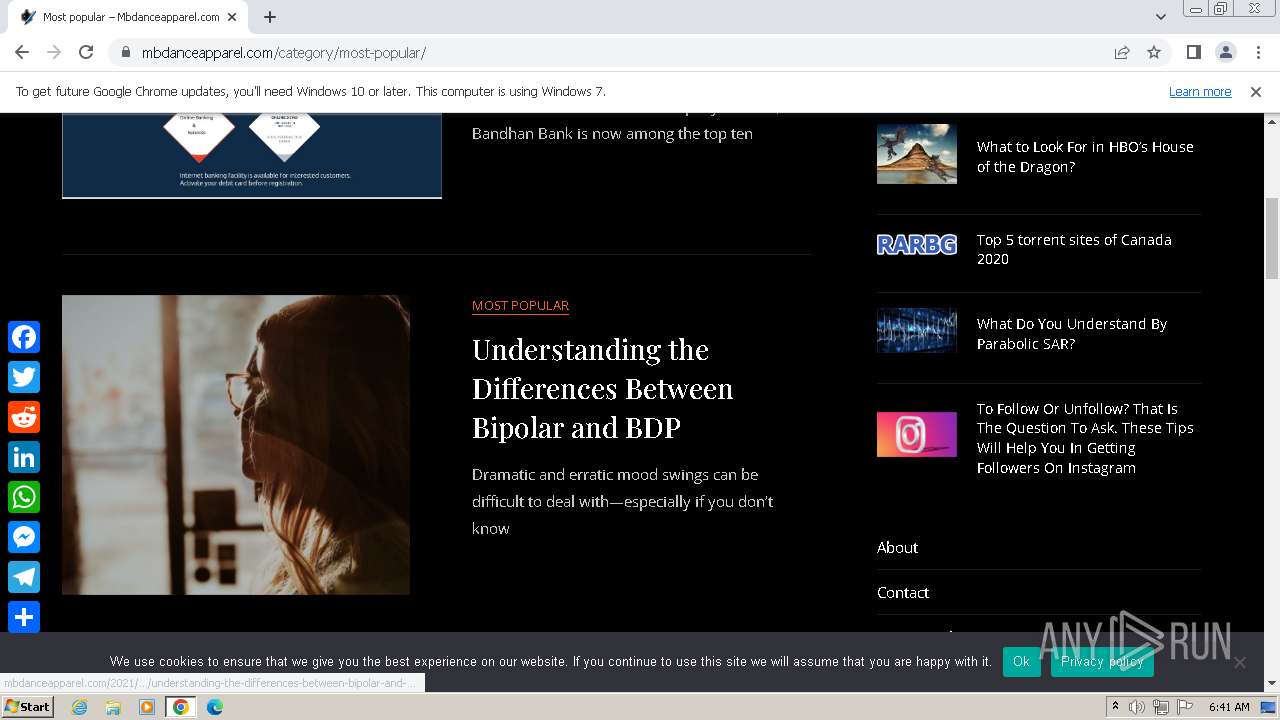Close the cookie consent banner
This screenshot has height=720, width=1280.
[x=1240, y=662]
